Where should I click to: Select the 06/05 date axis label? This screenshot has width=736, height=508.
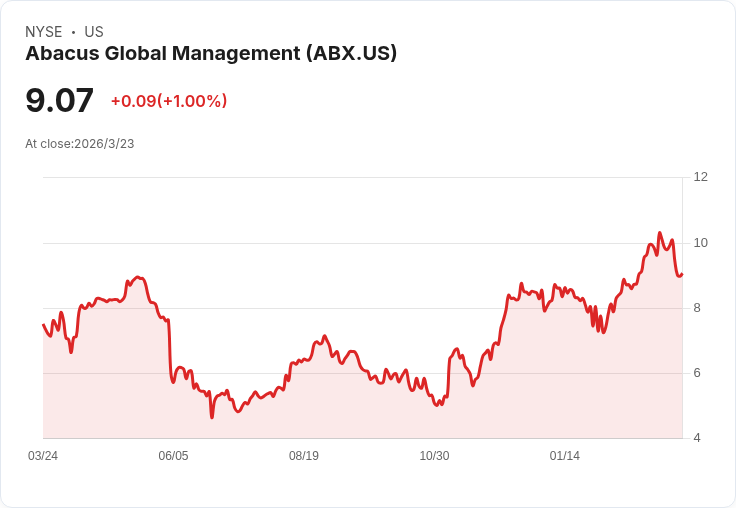[173, 455]
